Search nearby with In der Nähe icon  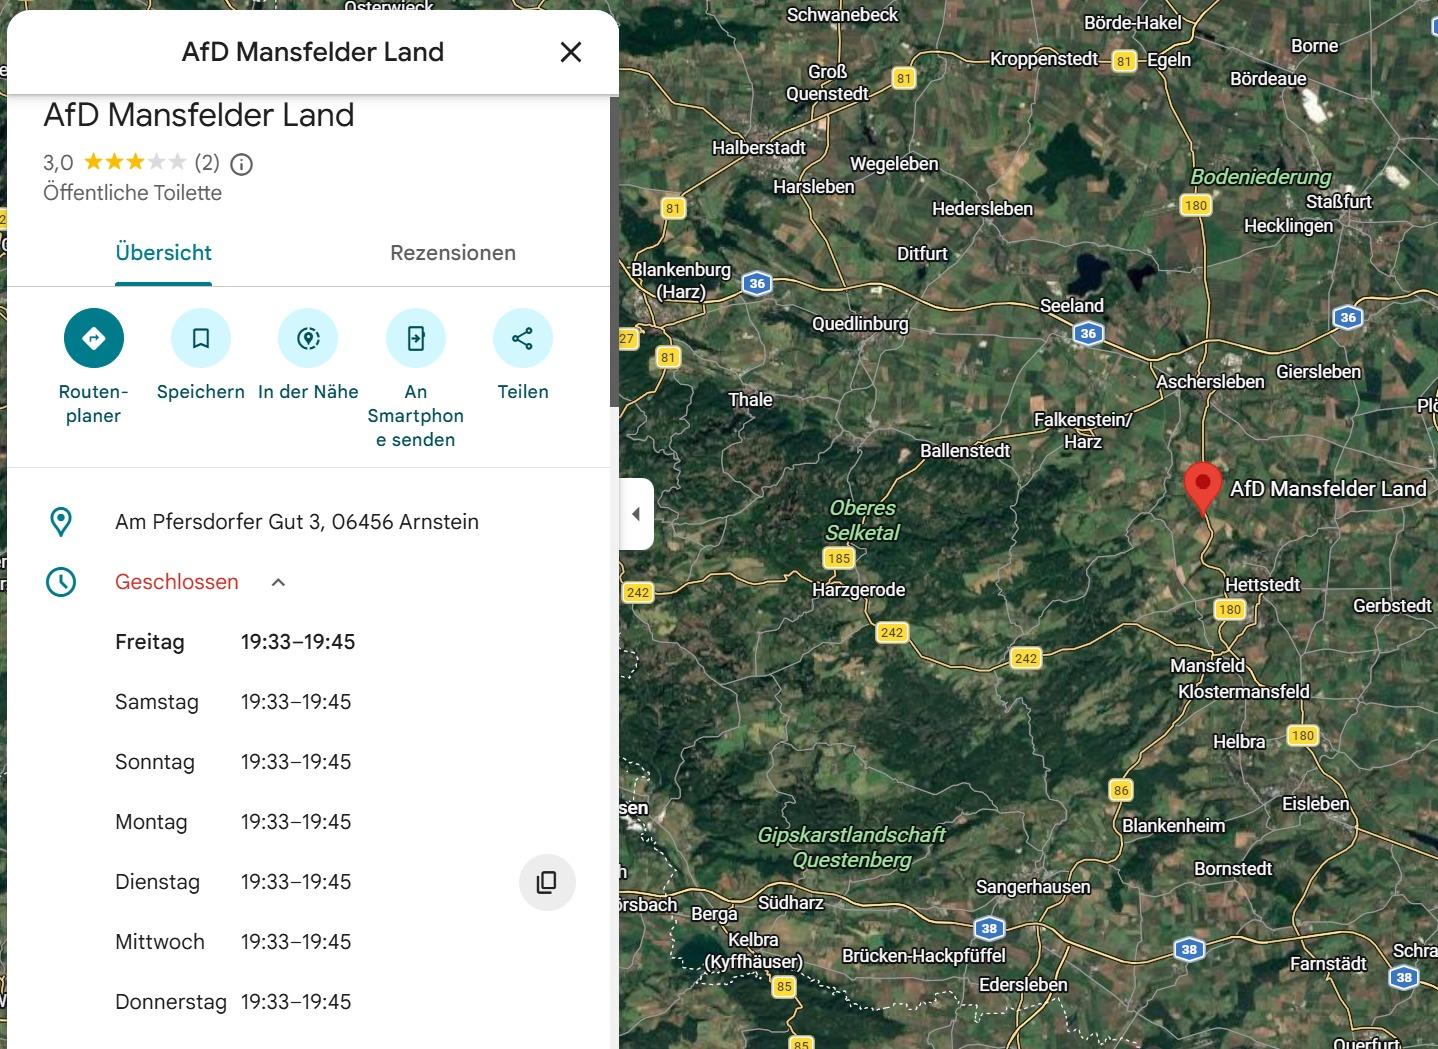(x=308, y=338)
